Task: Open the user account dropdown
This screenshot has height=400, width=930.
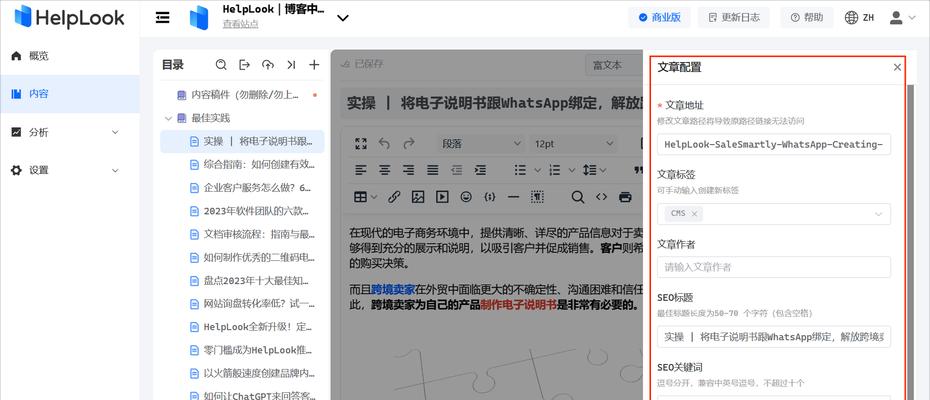Action: [903, 18]
